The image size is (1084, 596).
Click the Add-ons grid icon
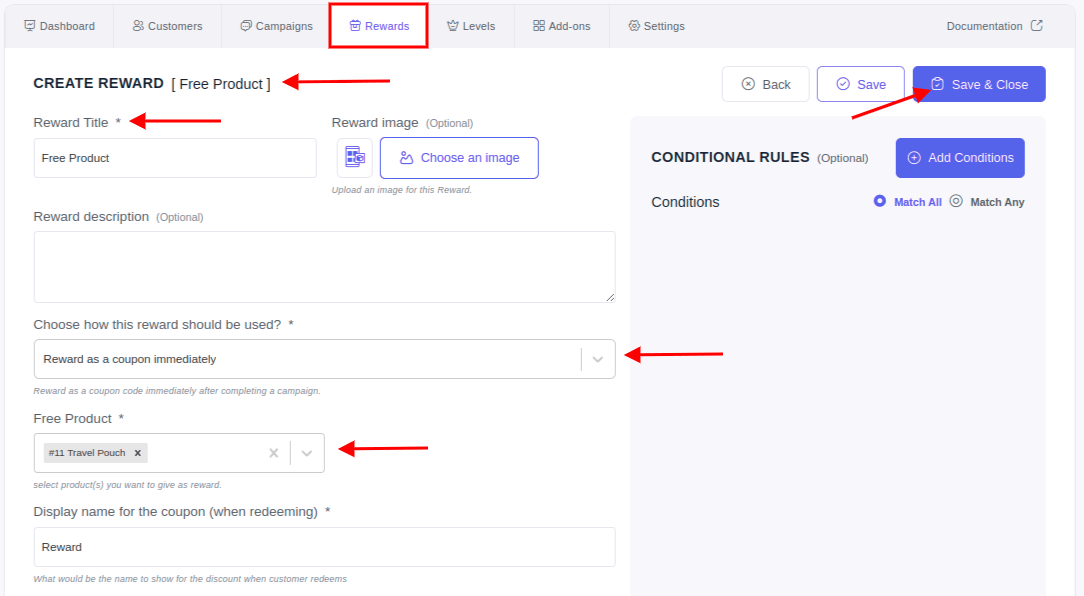click(539, 26)
